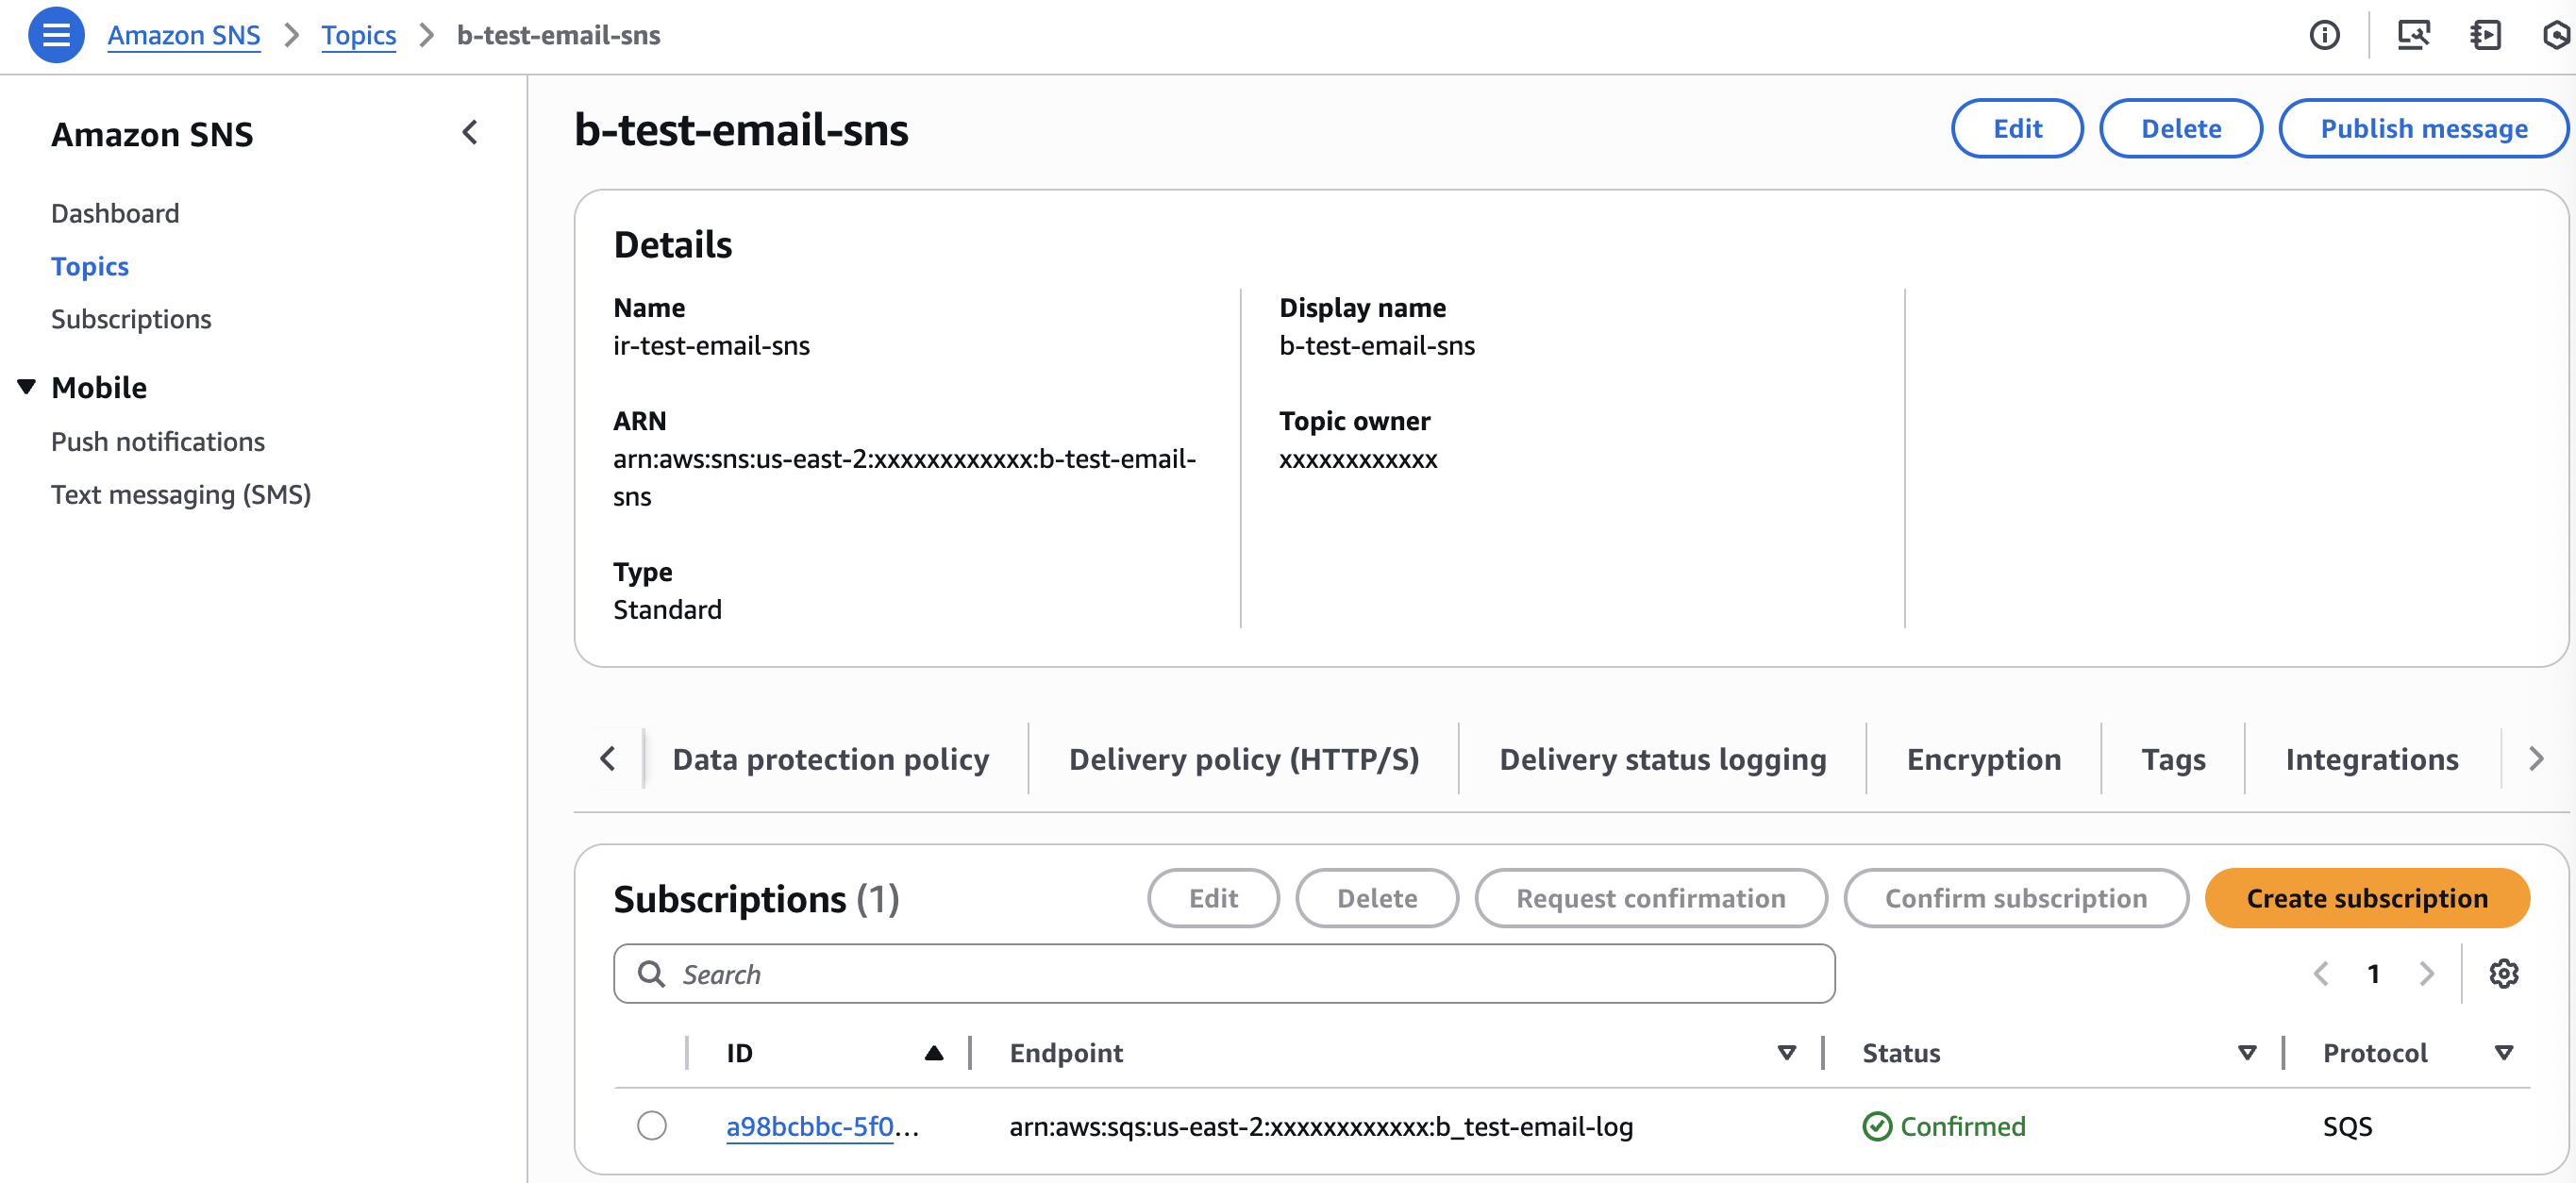
Task: Open the Delivery status logging tab
Action: [x=1662, y=759]
